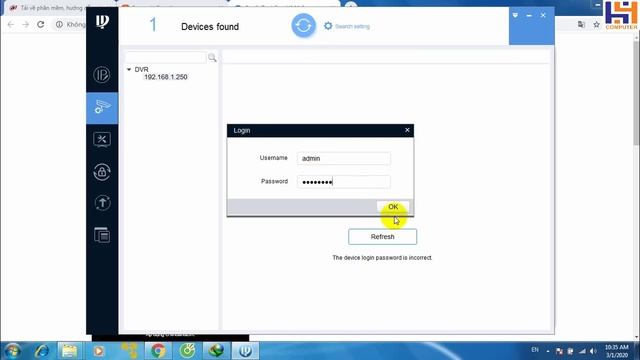
Task: Select device 192.168.1.250
Action: (166, 77)
